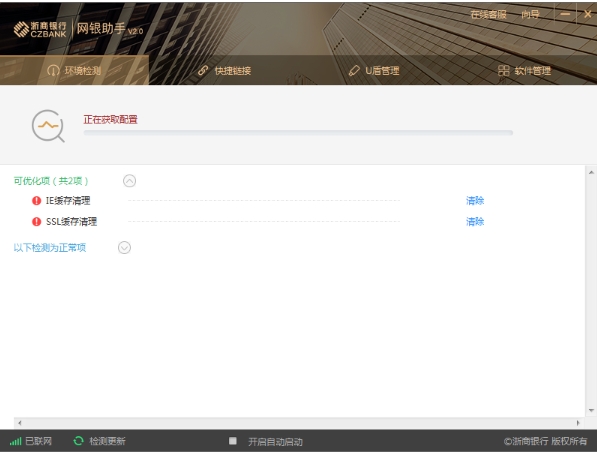Enable the 开启自动启动 checkbox
Viewport: 597px width, 453px height.
pyautogui.click(x=233, y=441)
